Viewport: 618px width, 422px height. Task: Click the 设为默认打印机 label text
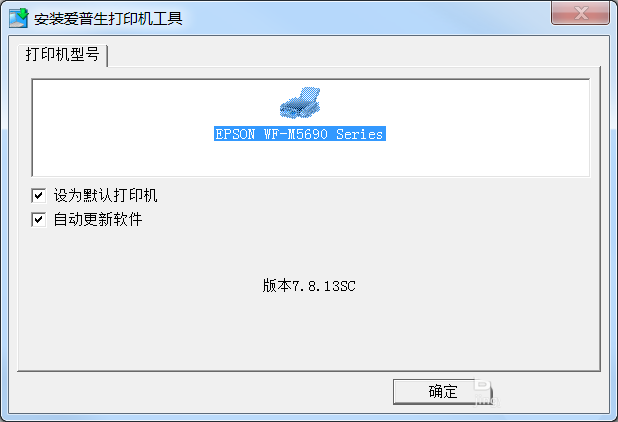tap(106, 195)
